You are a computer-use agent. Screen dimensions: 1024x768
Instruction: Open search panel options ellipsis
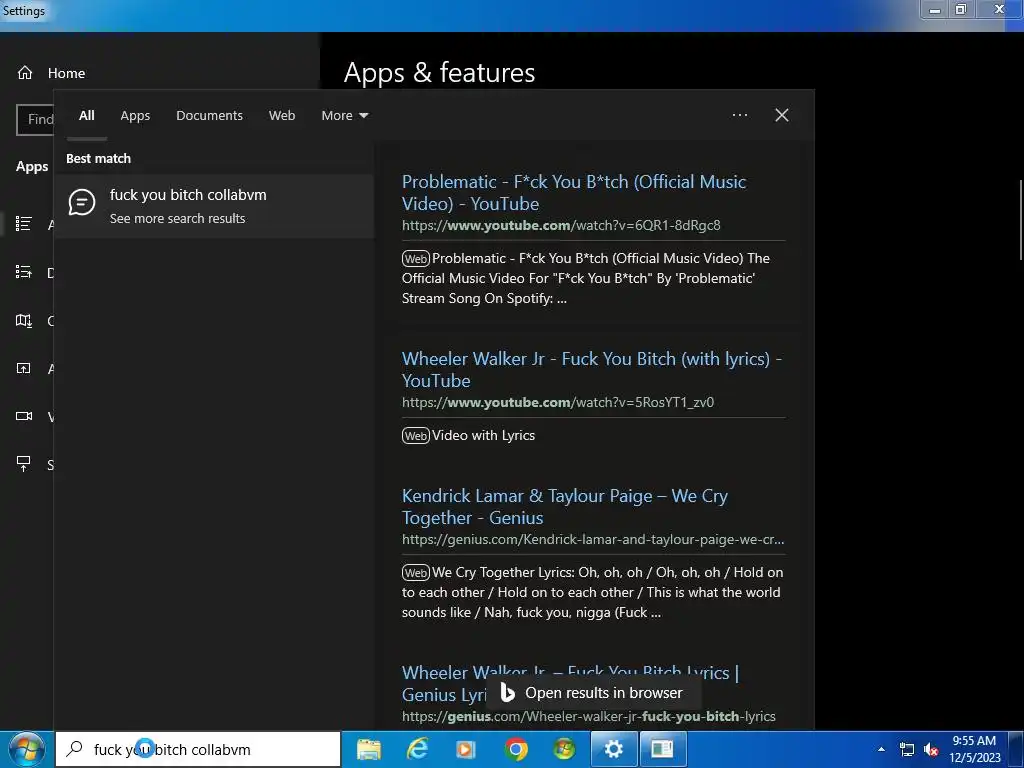pos(739,115)
